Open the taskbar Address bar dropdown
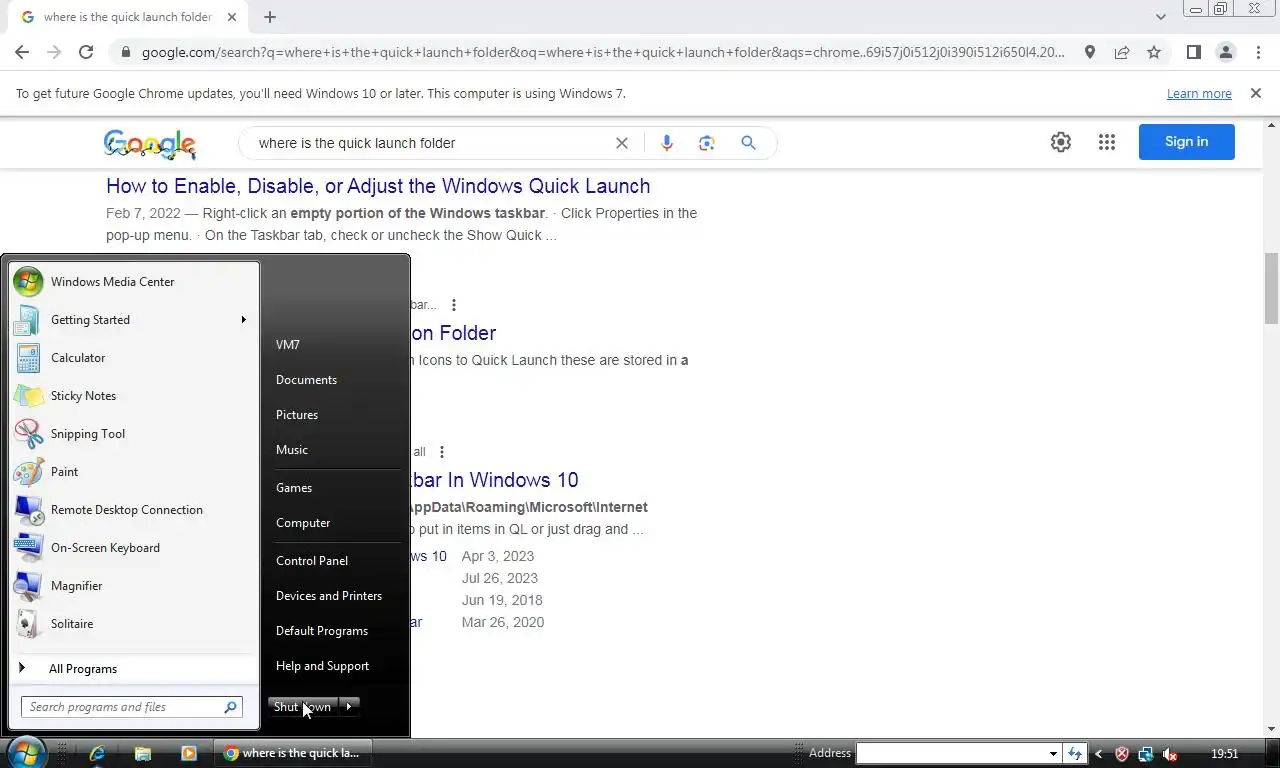The image size is (1280, 768). pos(1053,754)
